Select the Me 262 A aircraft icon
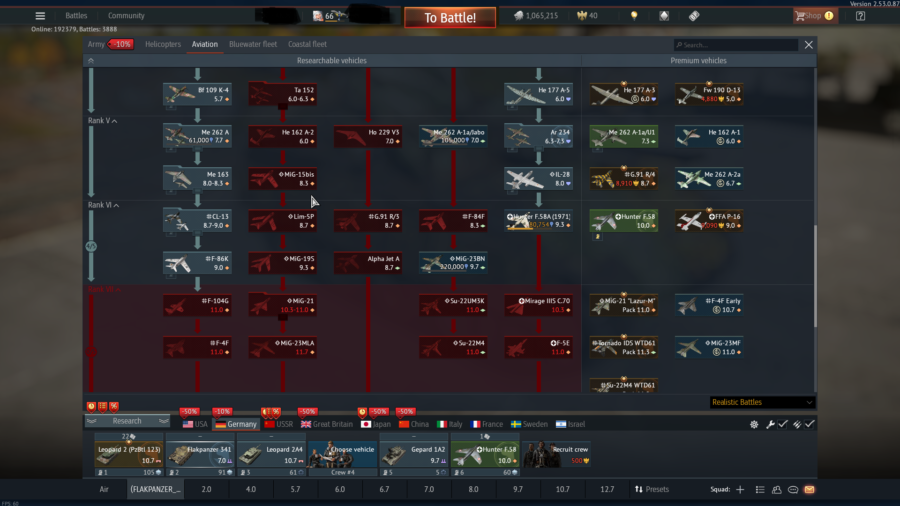Screen dimensions: 900x506 coord(198,136)
